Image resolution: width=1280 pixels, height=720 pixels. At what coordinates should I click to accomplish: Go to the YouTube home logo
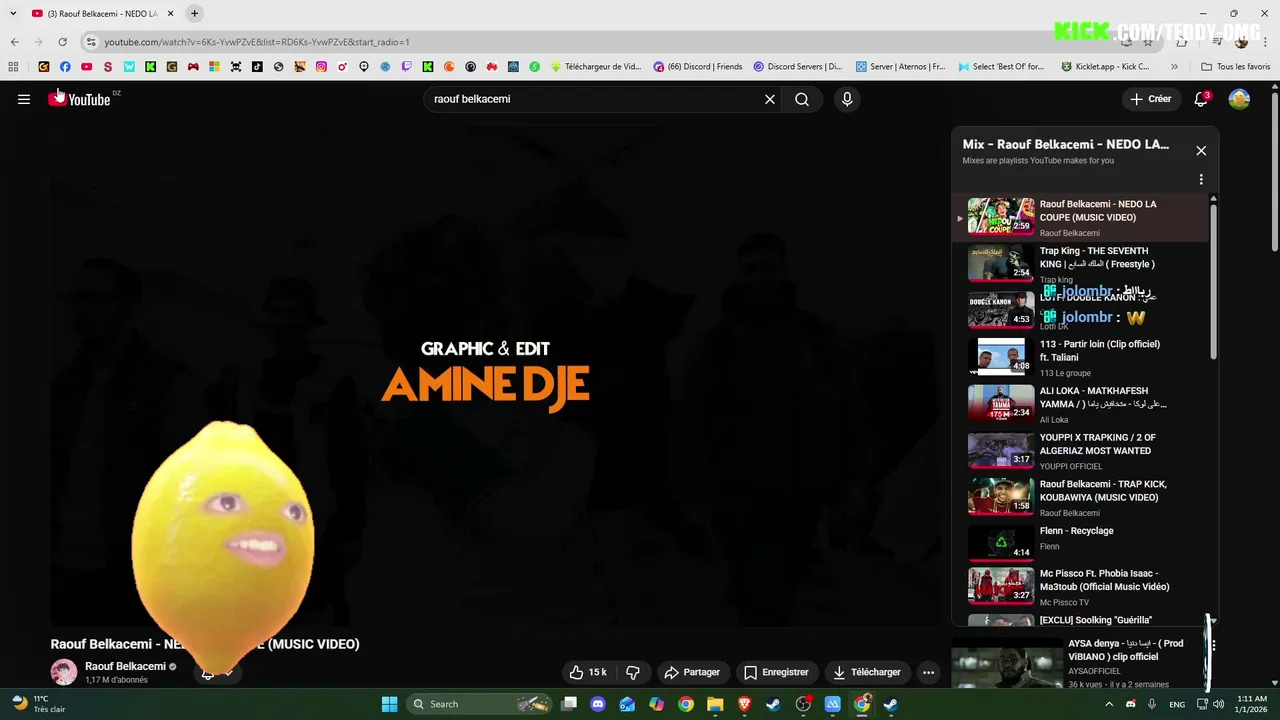tap(79, 99)
